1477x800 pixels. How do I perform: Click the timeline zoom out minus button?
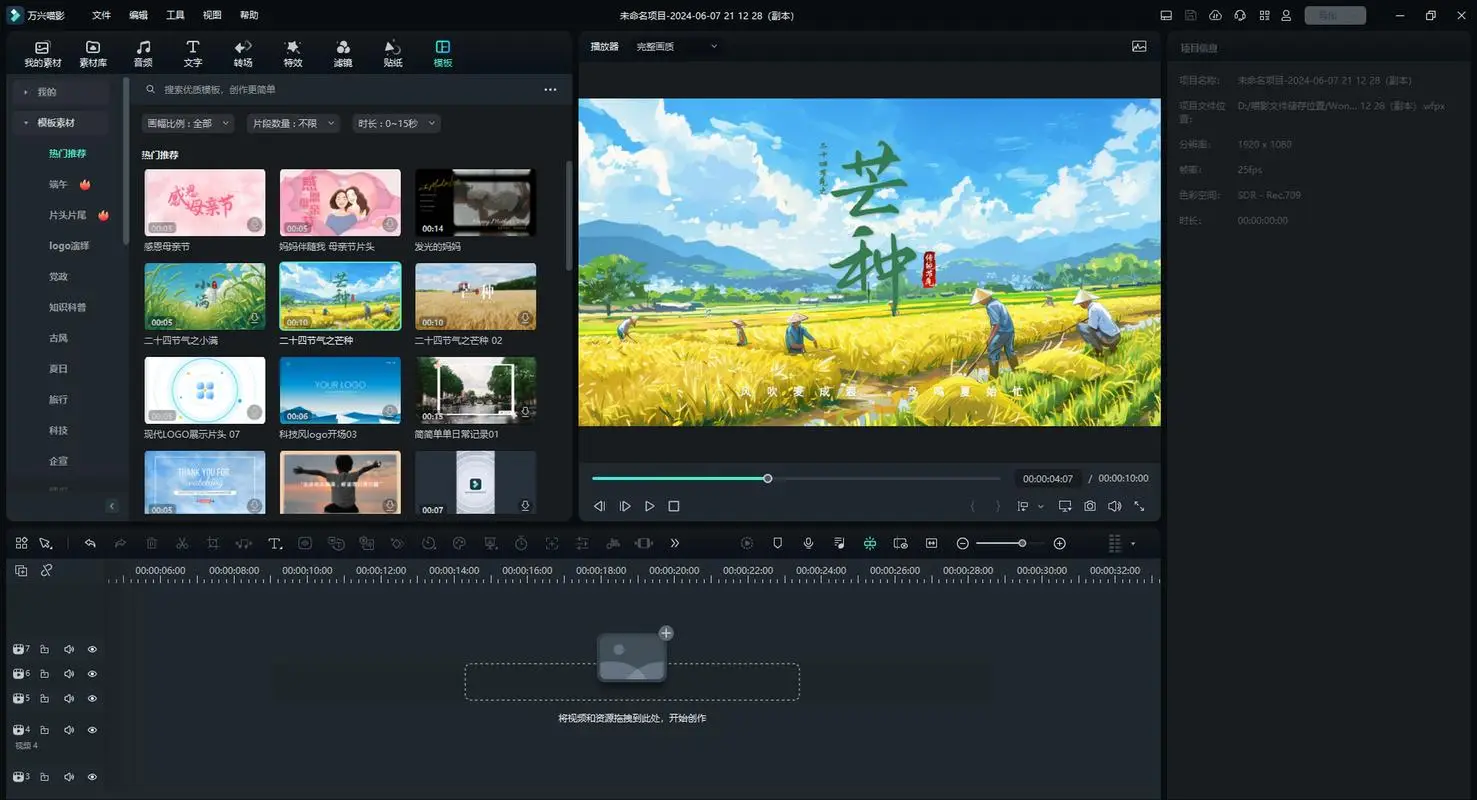(x=962, y=543)
